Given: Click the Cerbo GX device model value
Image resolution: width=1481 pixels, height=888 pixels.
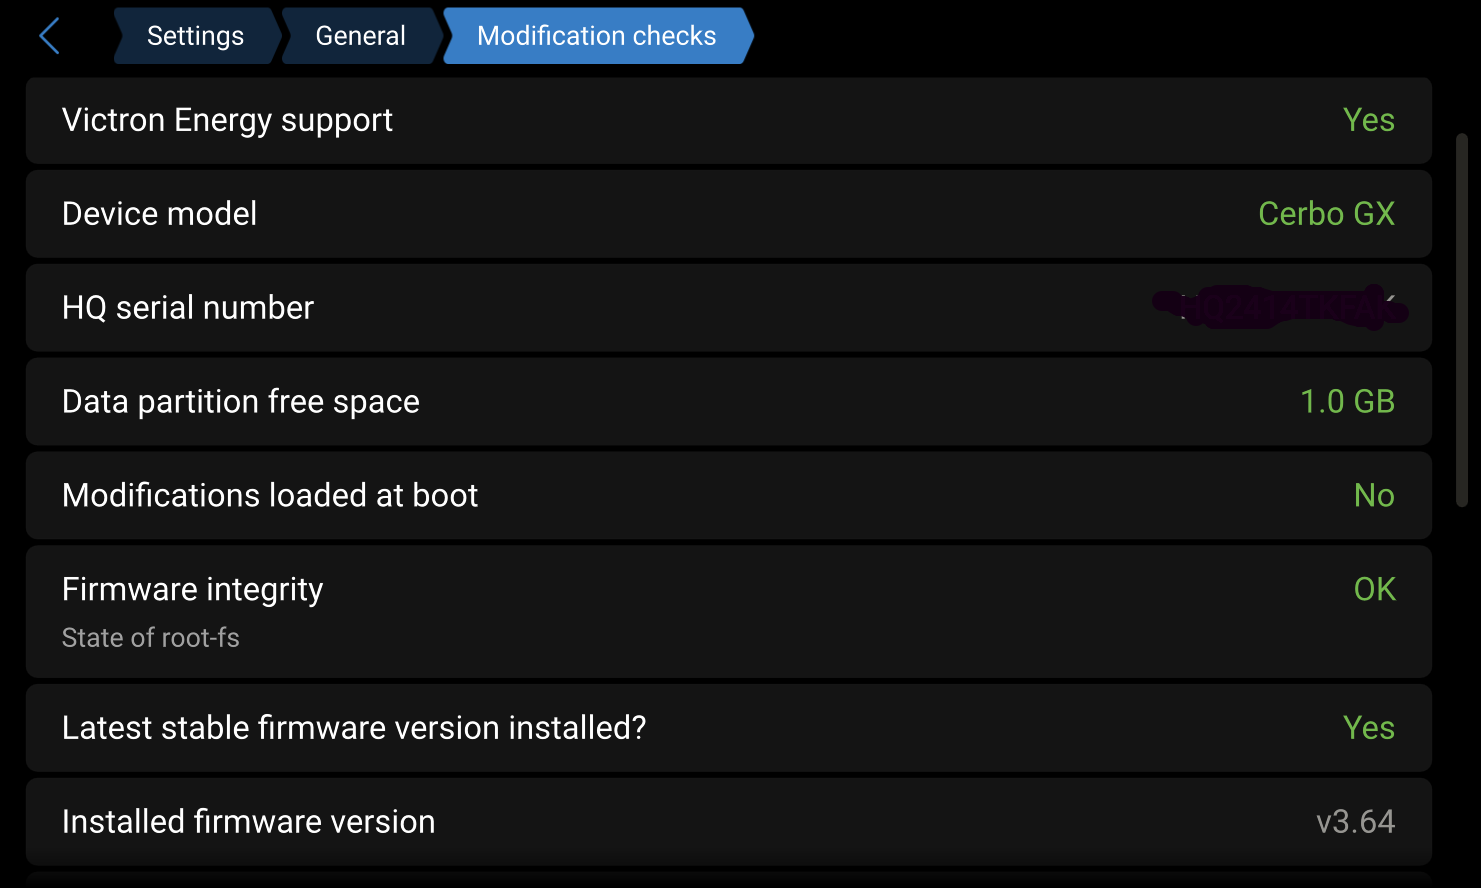Looking at the screenshot, I should (1326, 214).
